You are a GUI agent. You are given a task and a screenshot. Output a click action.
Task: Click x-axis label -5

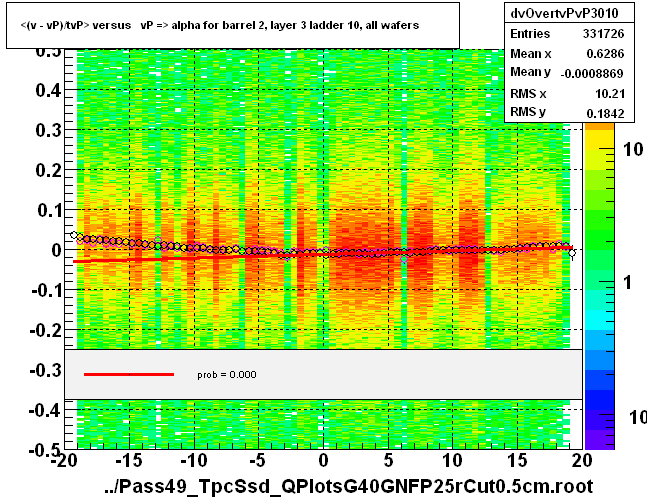click(258, 460)
